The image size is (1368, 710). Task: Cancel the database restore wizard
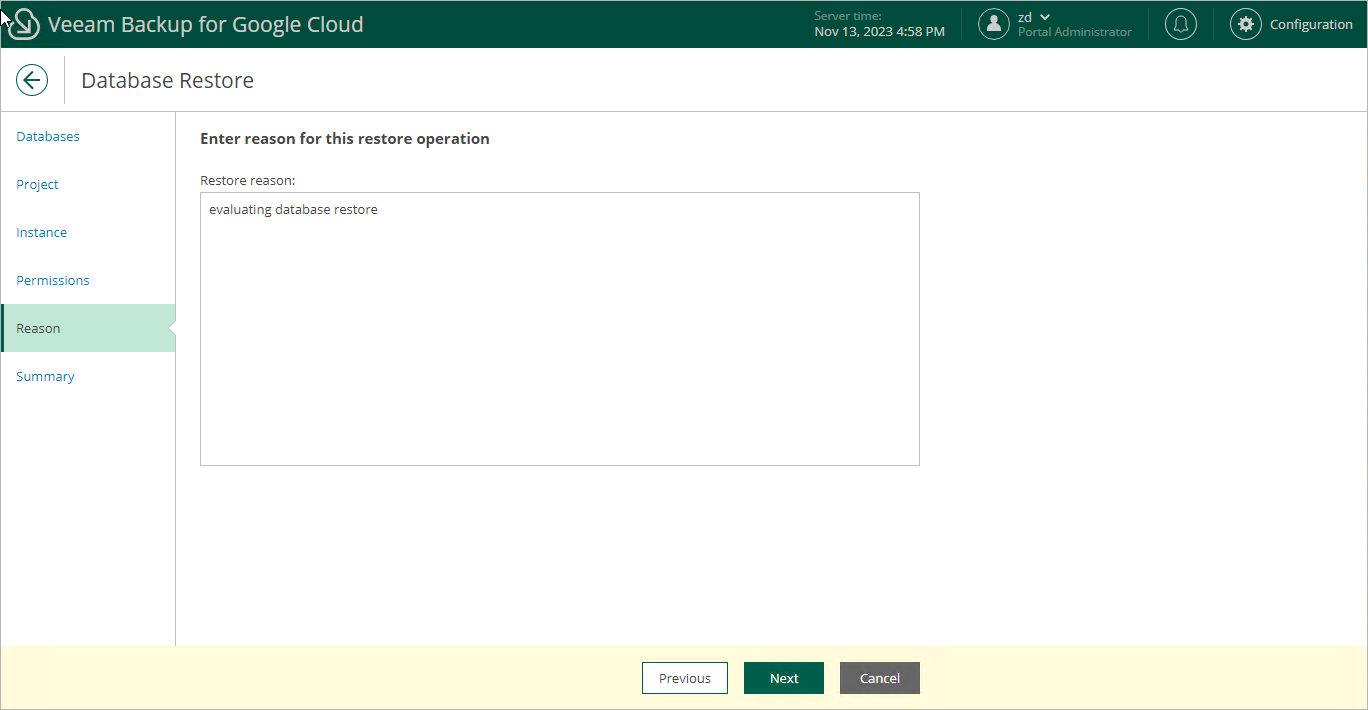pos(880,678)
